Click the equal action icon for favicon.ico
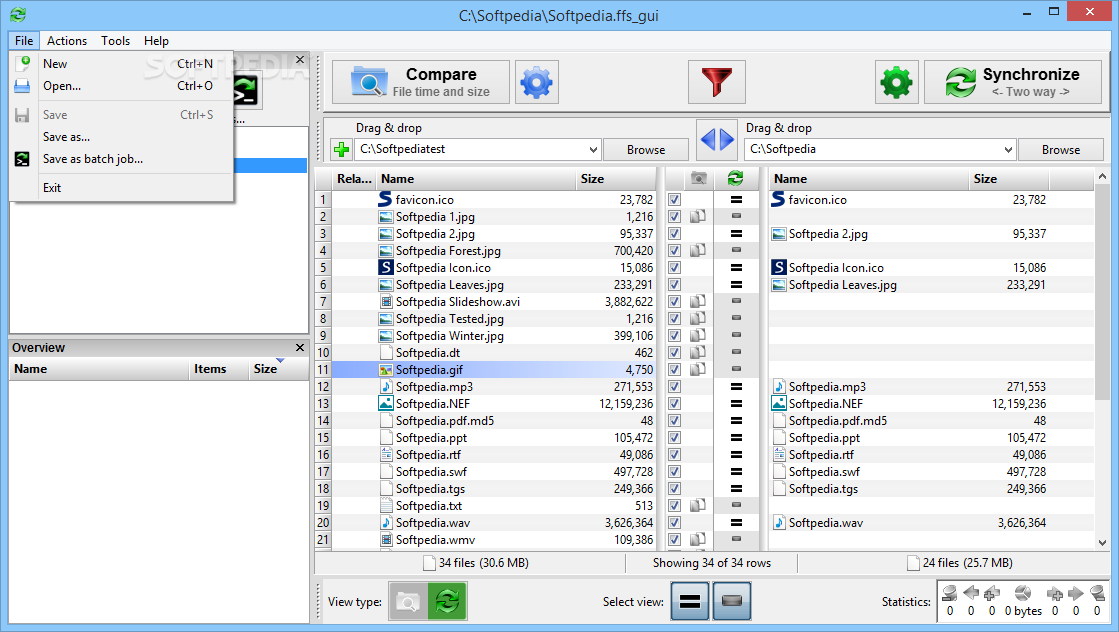The width and height of the screenshot is (1119, 632). click(736, 200)
